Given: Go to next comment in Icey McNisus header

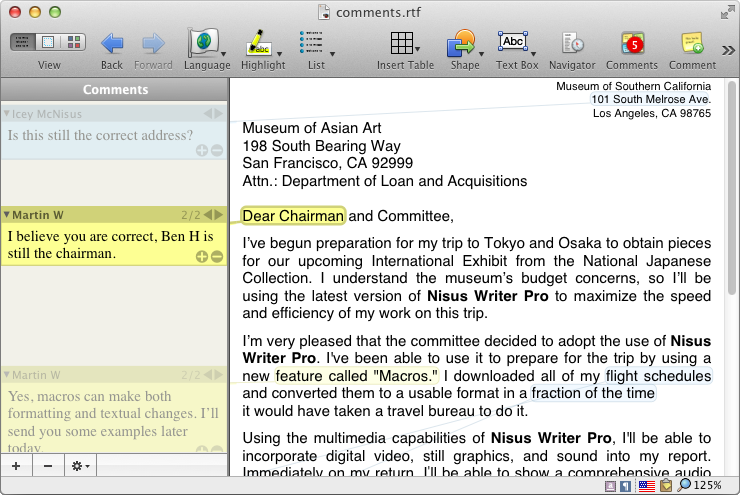Looking at the screenshot, I should 218,114.
